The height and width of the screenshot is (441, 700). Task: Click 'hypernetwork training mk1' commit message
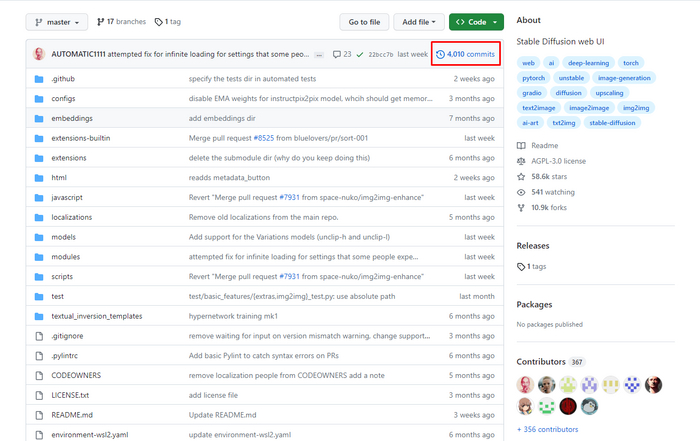[233, 316]
